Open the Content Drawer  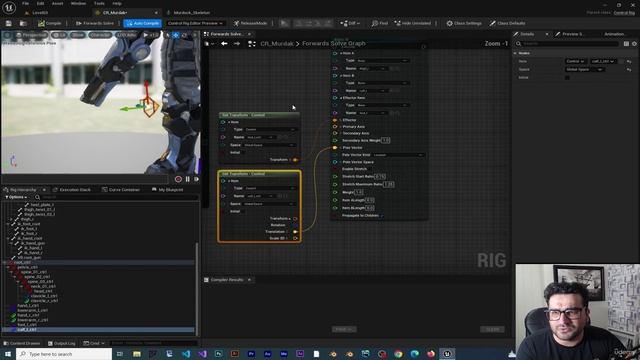[22, 343]
